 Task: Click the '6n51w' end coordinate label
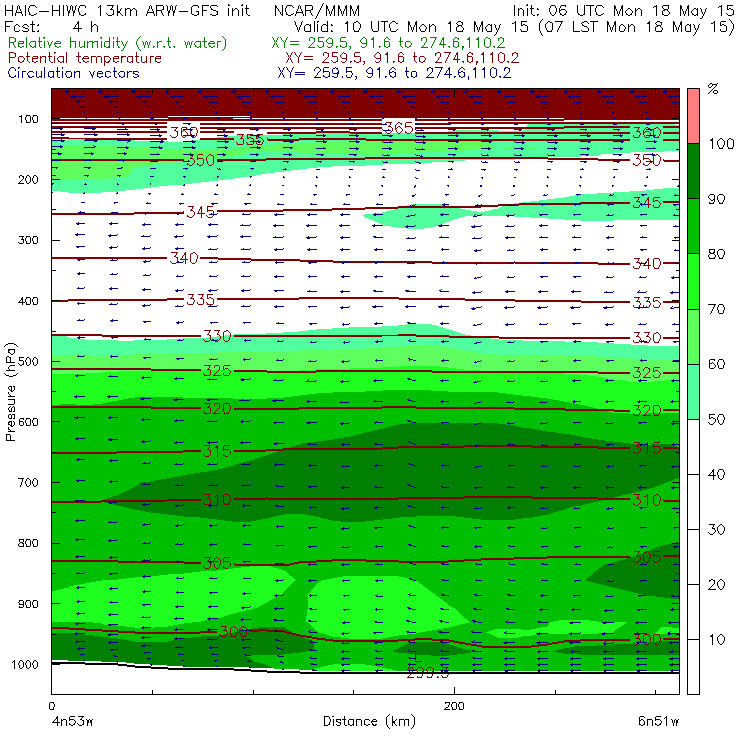pos(658,722)
